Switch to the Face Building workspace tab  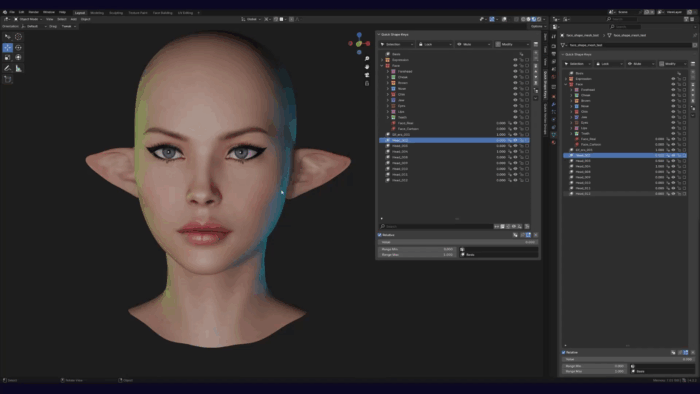(162, 12)
